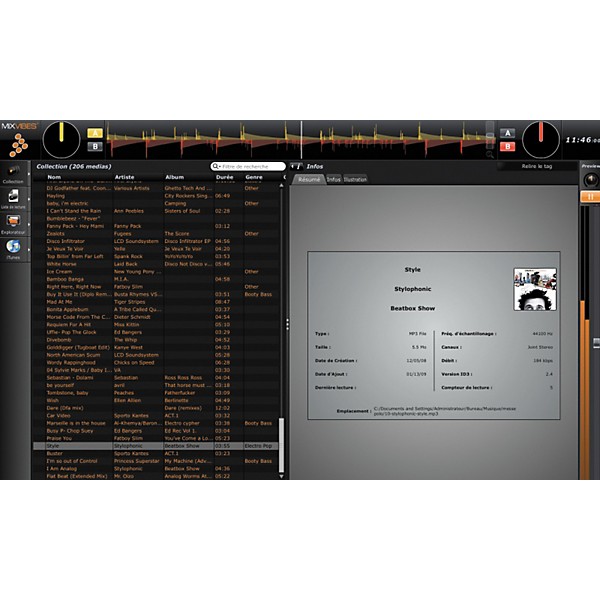Click the Infos panel toggle icon

[297, 166]
